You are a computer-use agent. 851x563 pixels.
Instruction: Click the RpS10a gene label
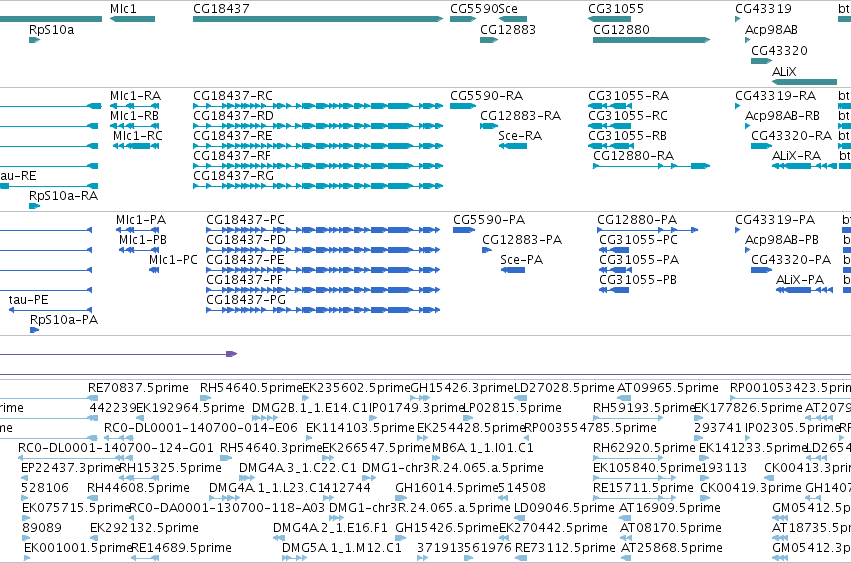(52, 29)
